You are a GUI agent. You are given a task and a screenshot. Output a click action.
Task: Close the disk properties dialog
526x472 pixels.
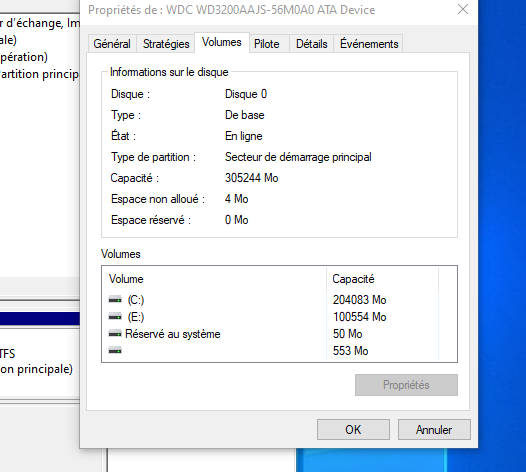pyautogui.click(x=463, y=9)
